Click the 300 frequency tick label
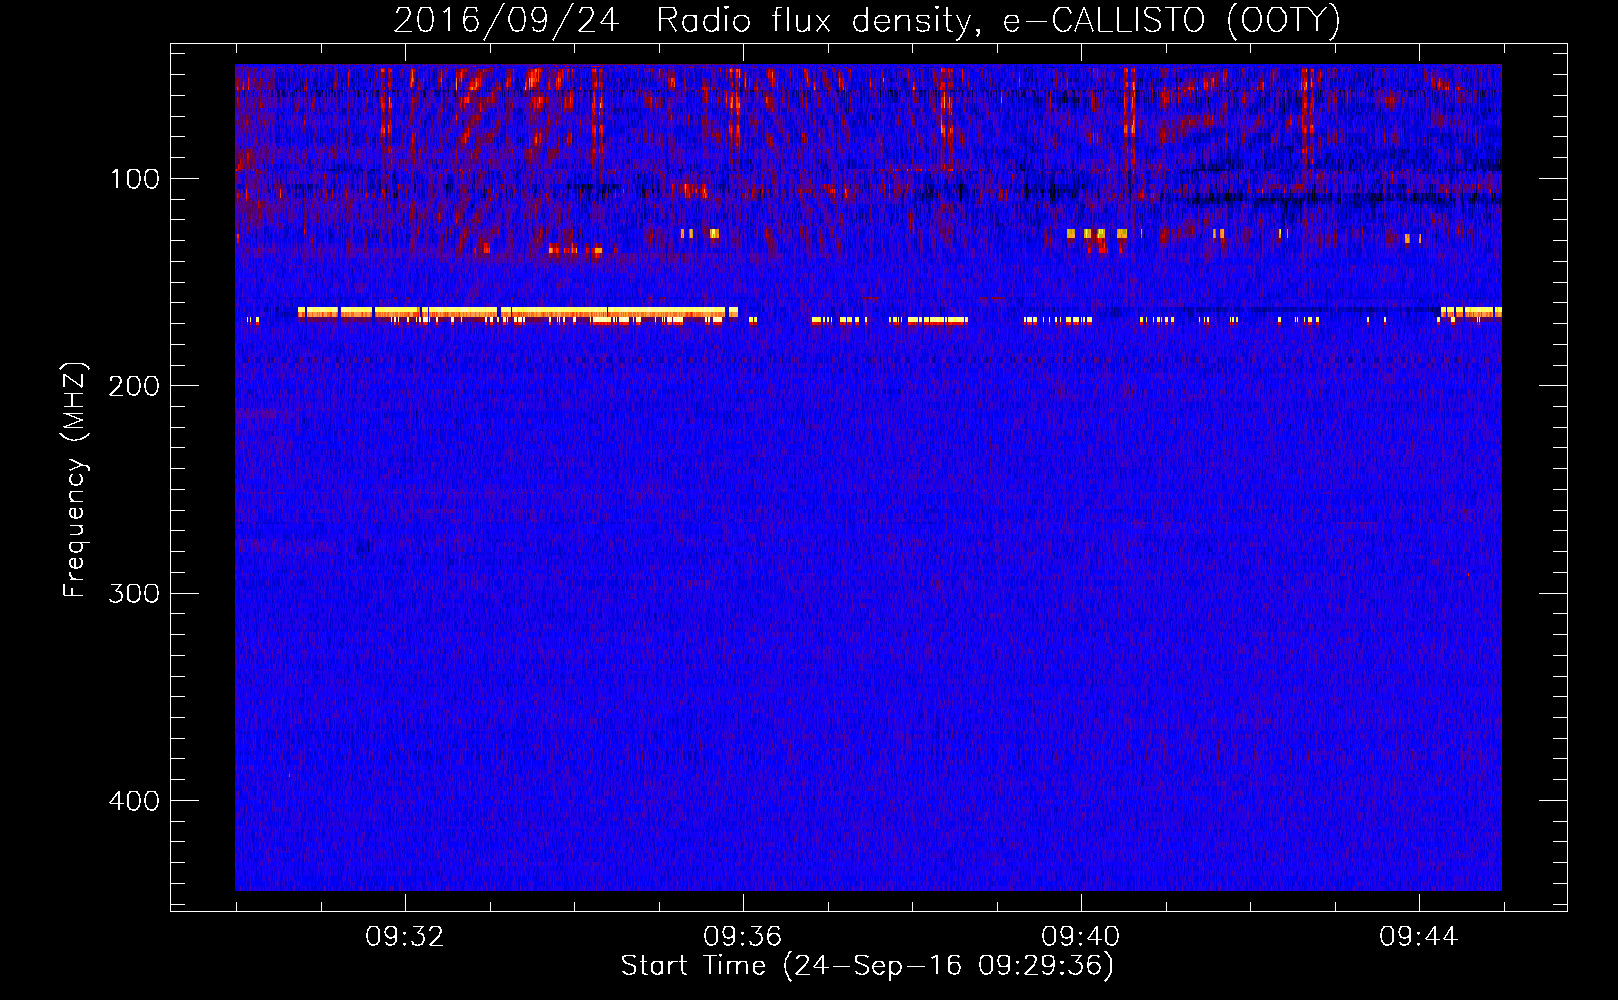The image size is (1618, 1000). tap(134, 593)
